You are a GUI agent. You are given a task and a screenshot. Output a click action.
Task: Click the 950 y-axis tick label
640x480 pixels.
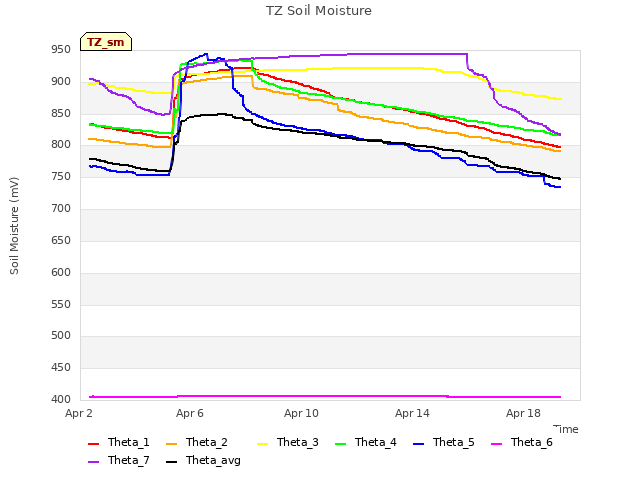point(61,50)
